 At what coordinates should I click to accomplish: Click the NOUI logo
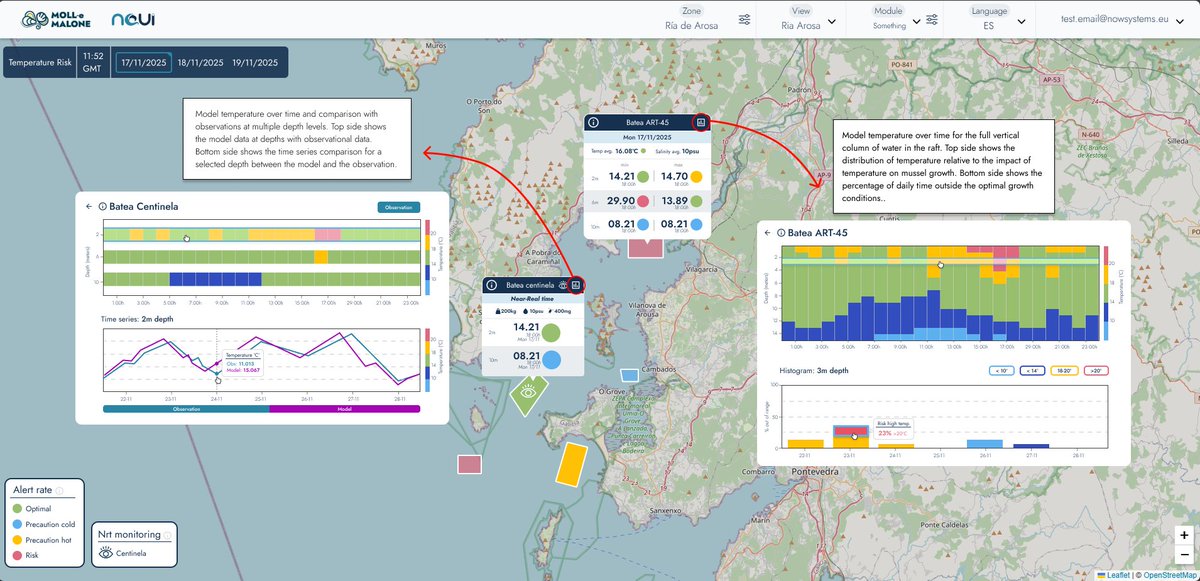133,19
